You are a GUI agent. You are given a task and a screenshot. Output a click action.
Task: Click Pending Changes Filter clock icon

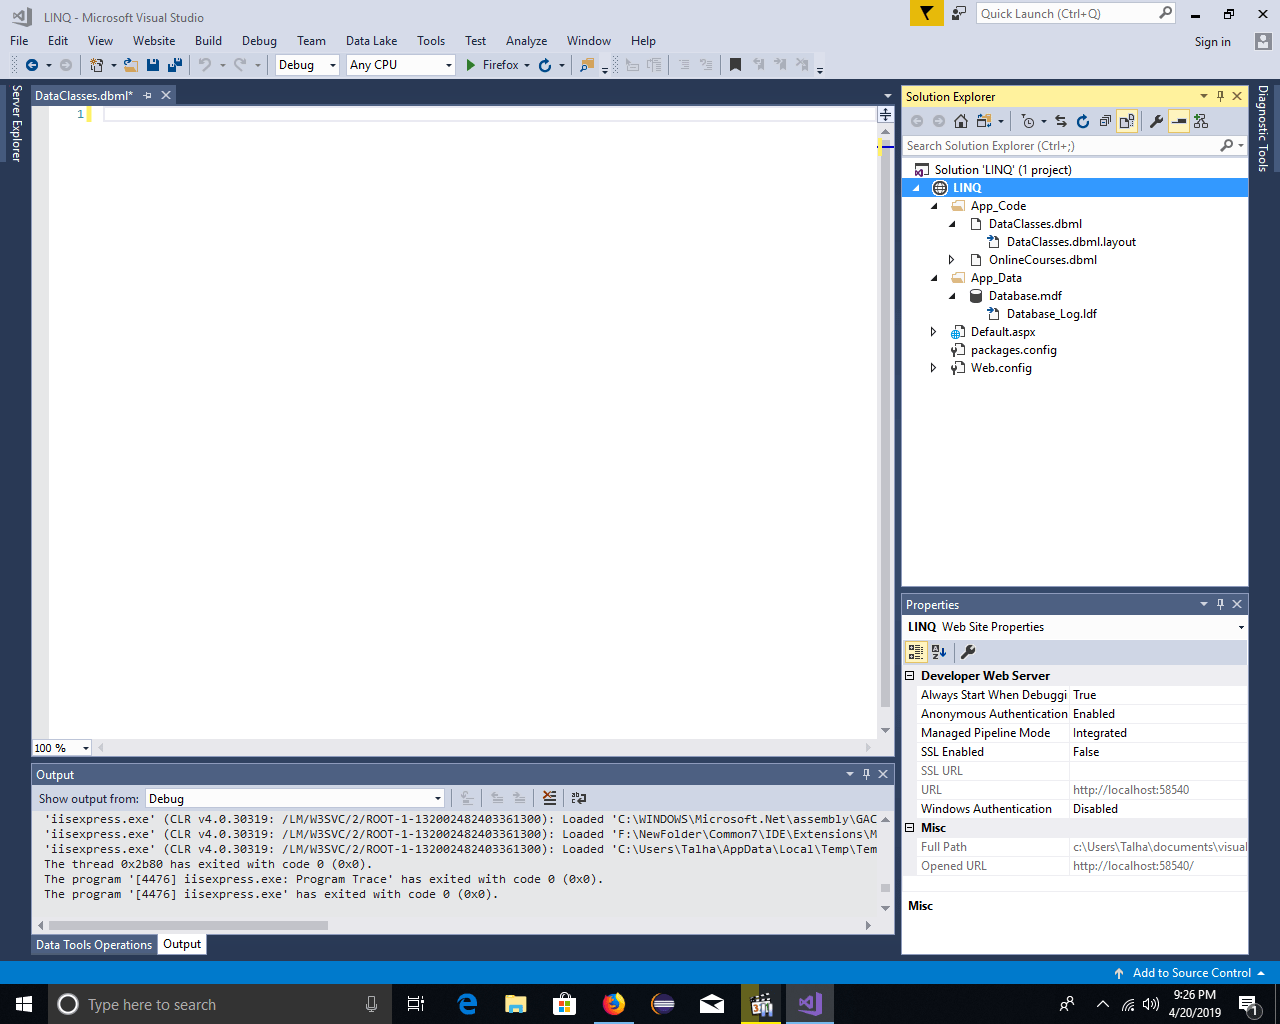pos(1028,121)
